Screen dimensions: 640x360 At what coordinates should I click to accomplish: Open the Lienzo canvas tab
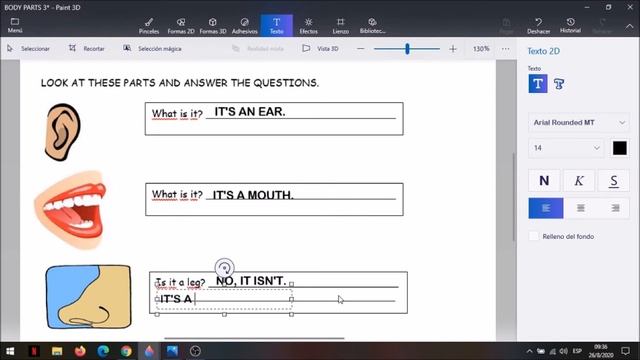[340, 25]
